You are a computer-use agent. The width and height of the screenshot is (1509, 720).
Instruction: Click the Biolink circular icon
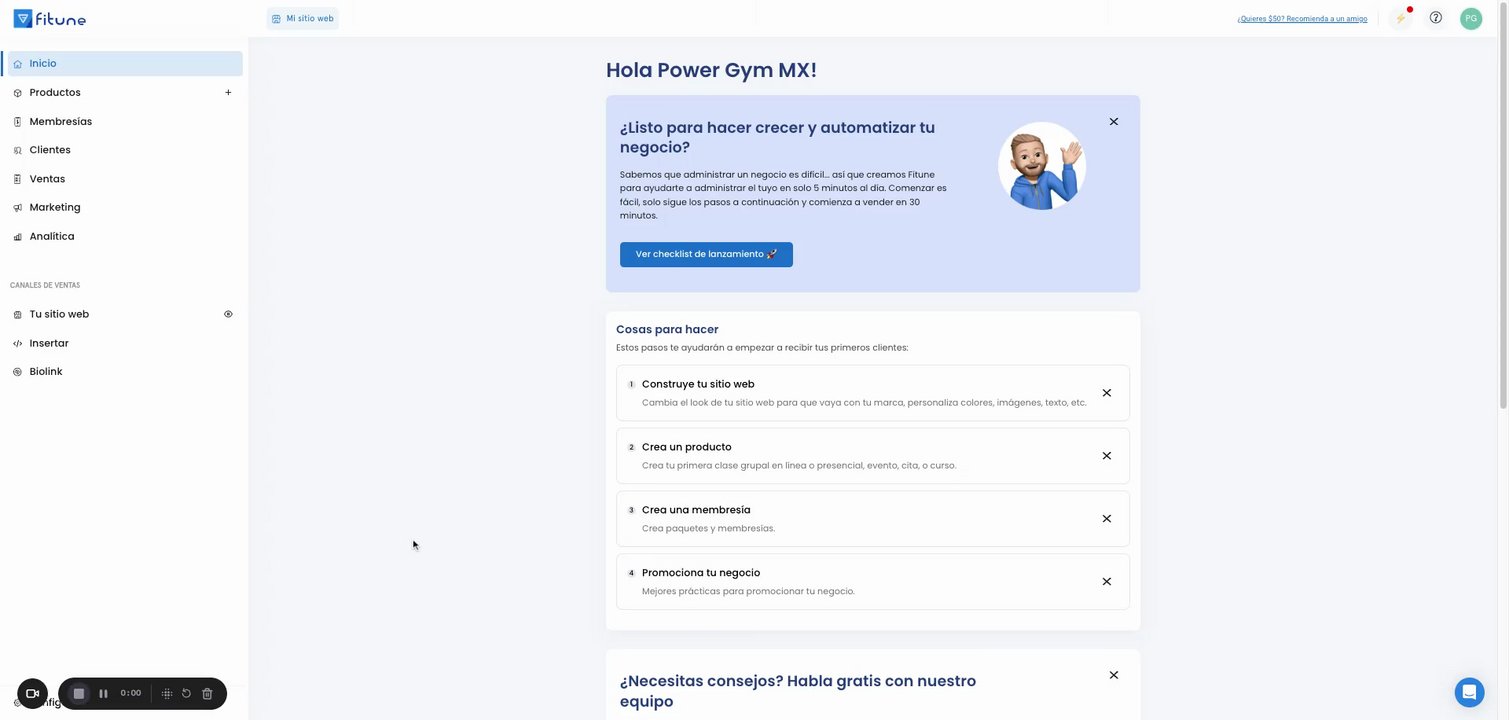pos(17,372)
